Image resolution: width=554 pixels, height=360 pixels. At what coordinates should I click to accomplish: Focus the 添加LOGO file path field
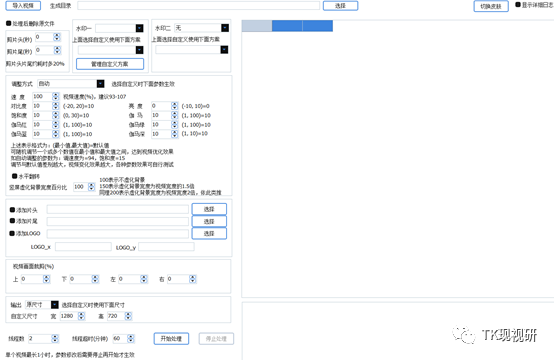point(118,234)
